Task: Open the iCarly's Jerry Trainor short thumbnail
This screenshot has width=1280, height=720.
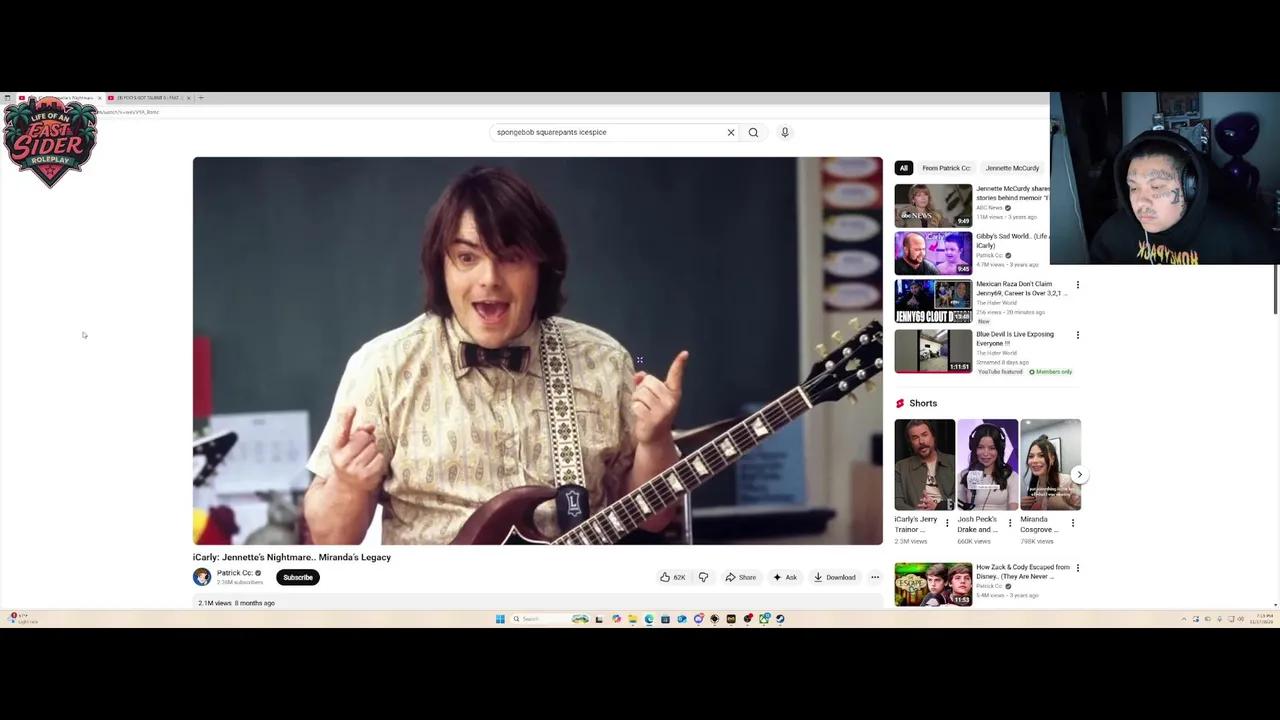Action: (x=924, y=465)
